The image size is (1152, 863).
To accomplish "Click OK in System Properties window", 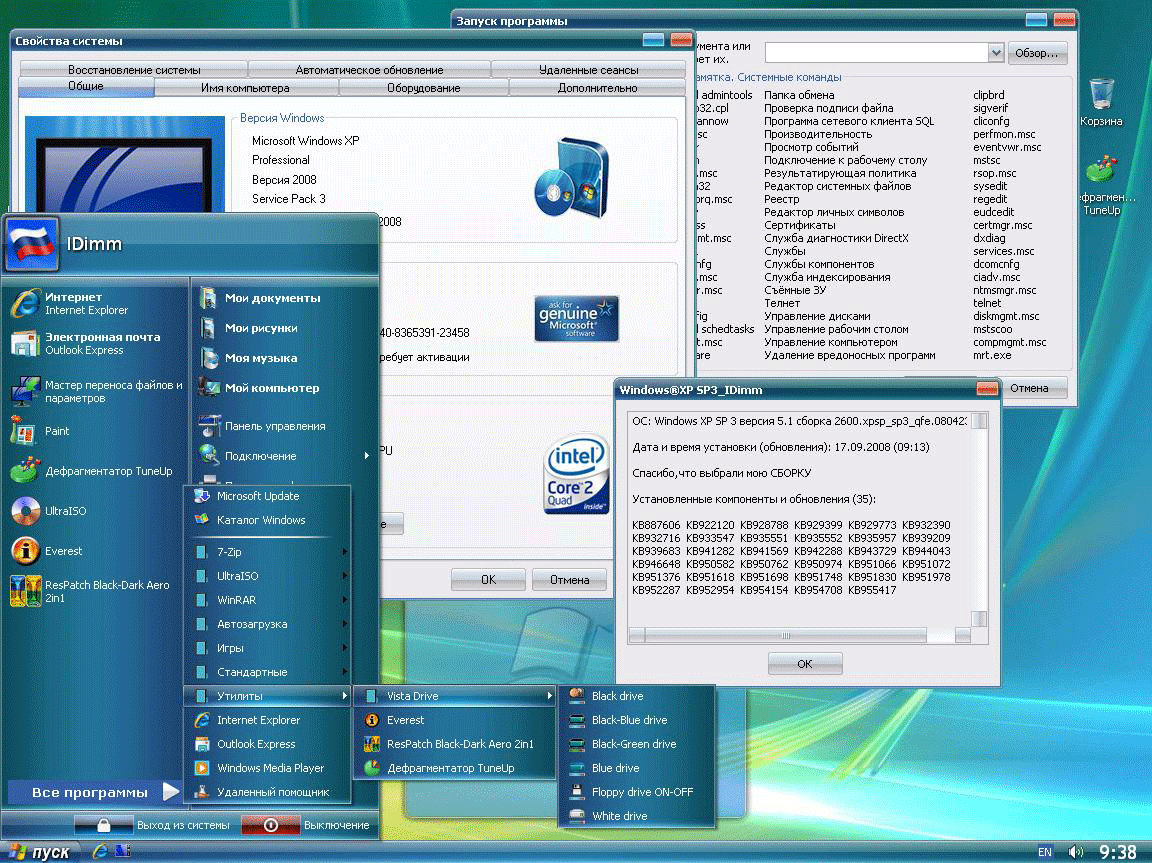I will (489, 579).
